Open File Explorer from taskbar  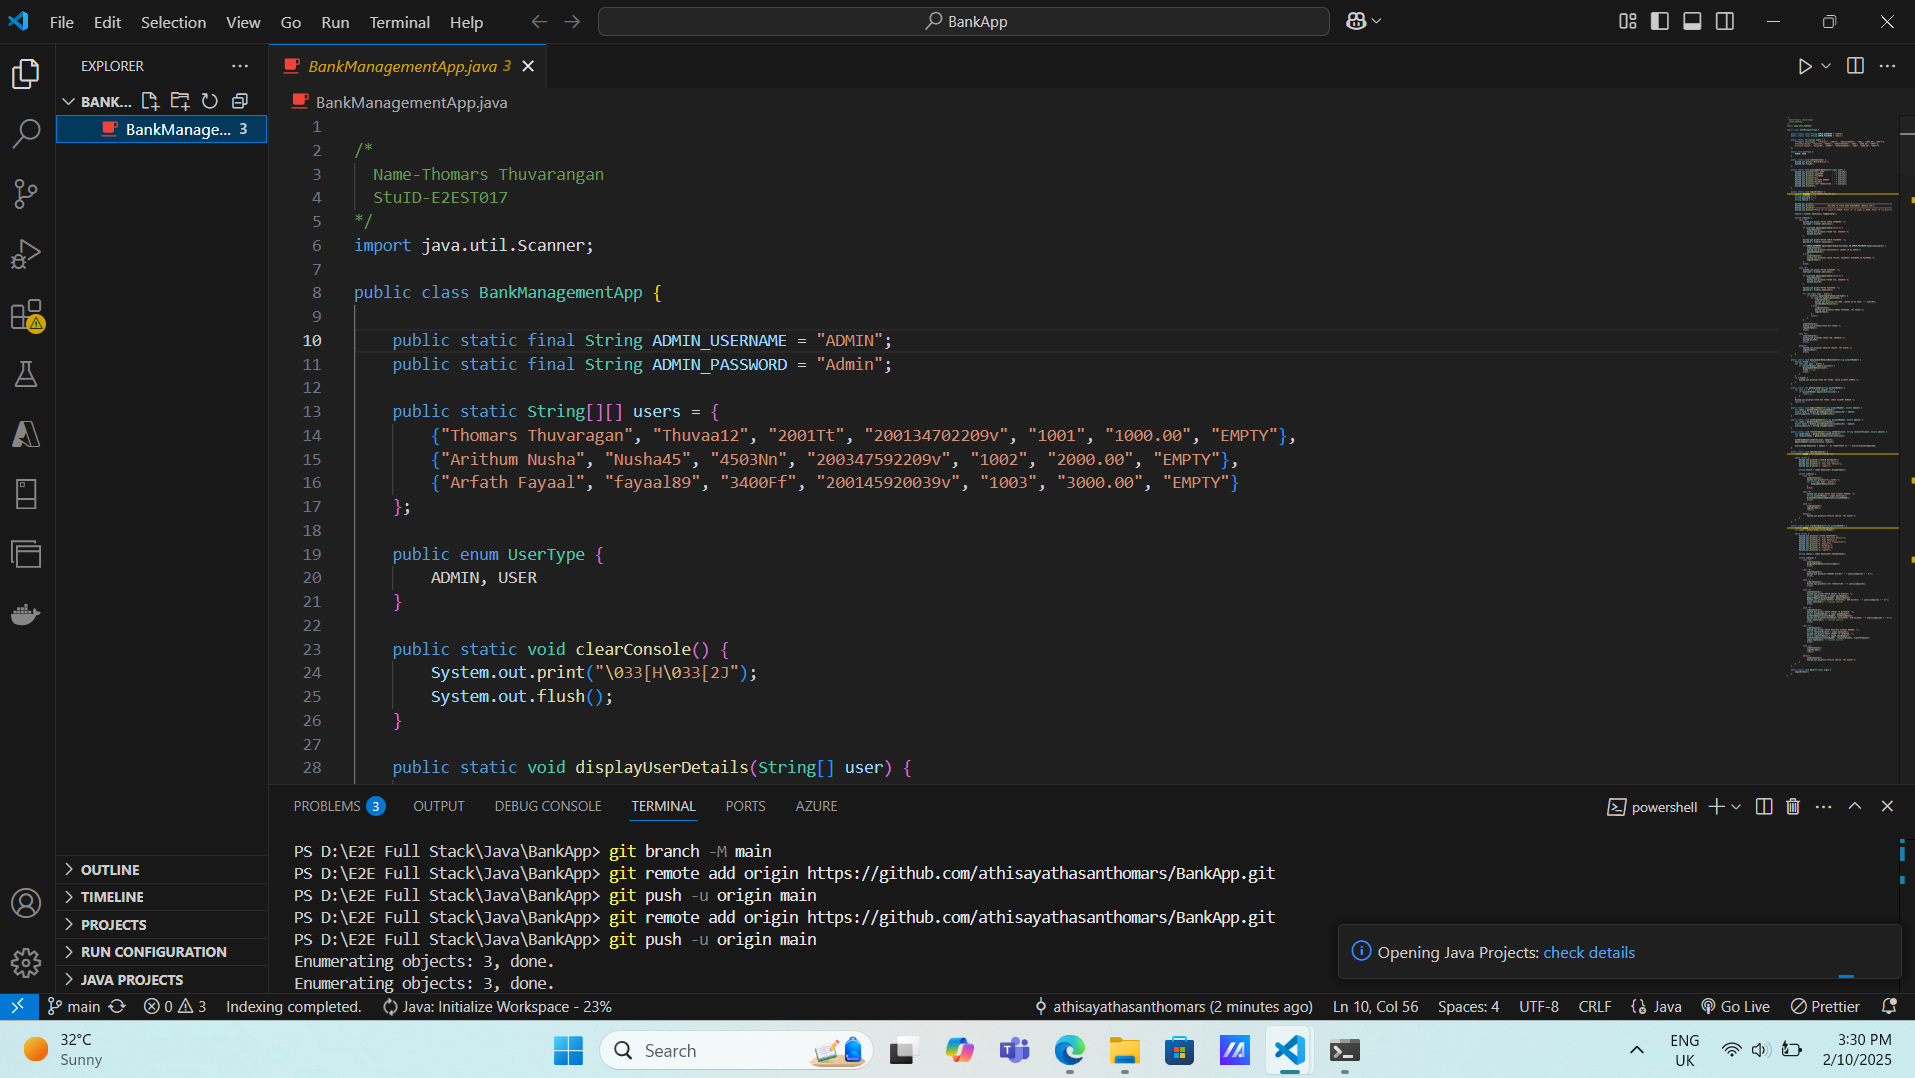click(x=1124, y=1050)
